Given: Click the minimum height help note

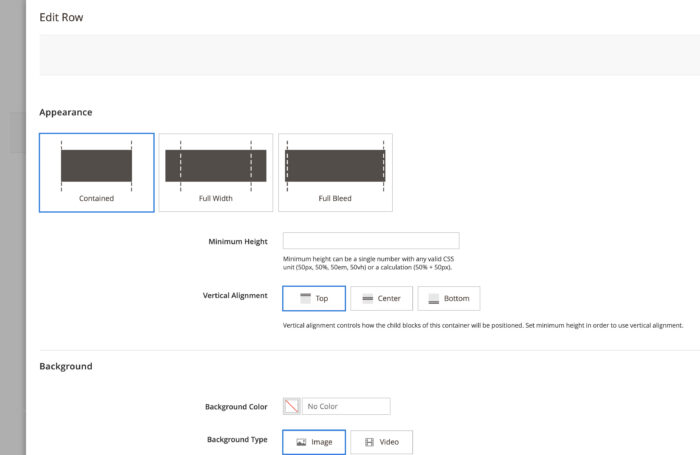Looking at the screenshot, I should coord(368,263).
